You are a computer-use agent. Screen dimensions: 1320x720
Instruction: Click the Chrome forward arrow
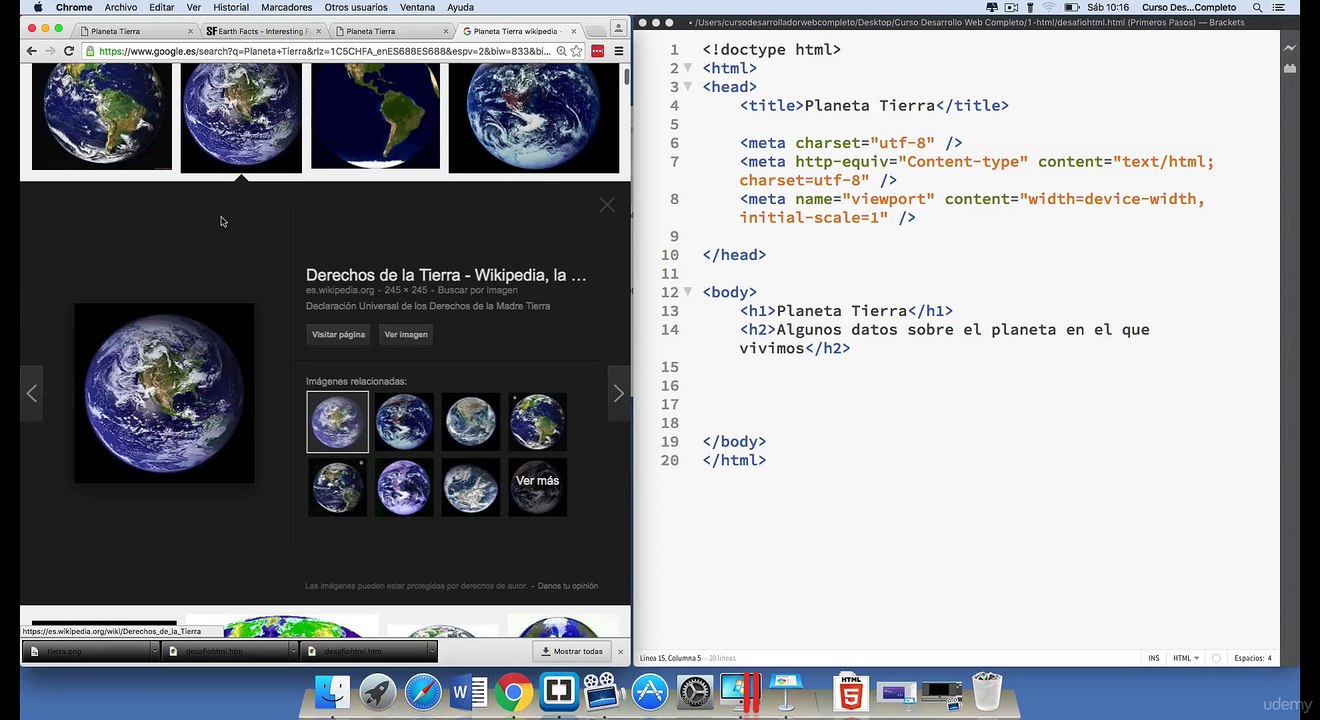(x=49, y=51)
